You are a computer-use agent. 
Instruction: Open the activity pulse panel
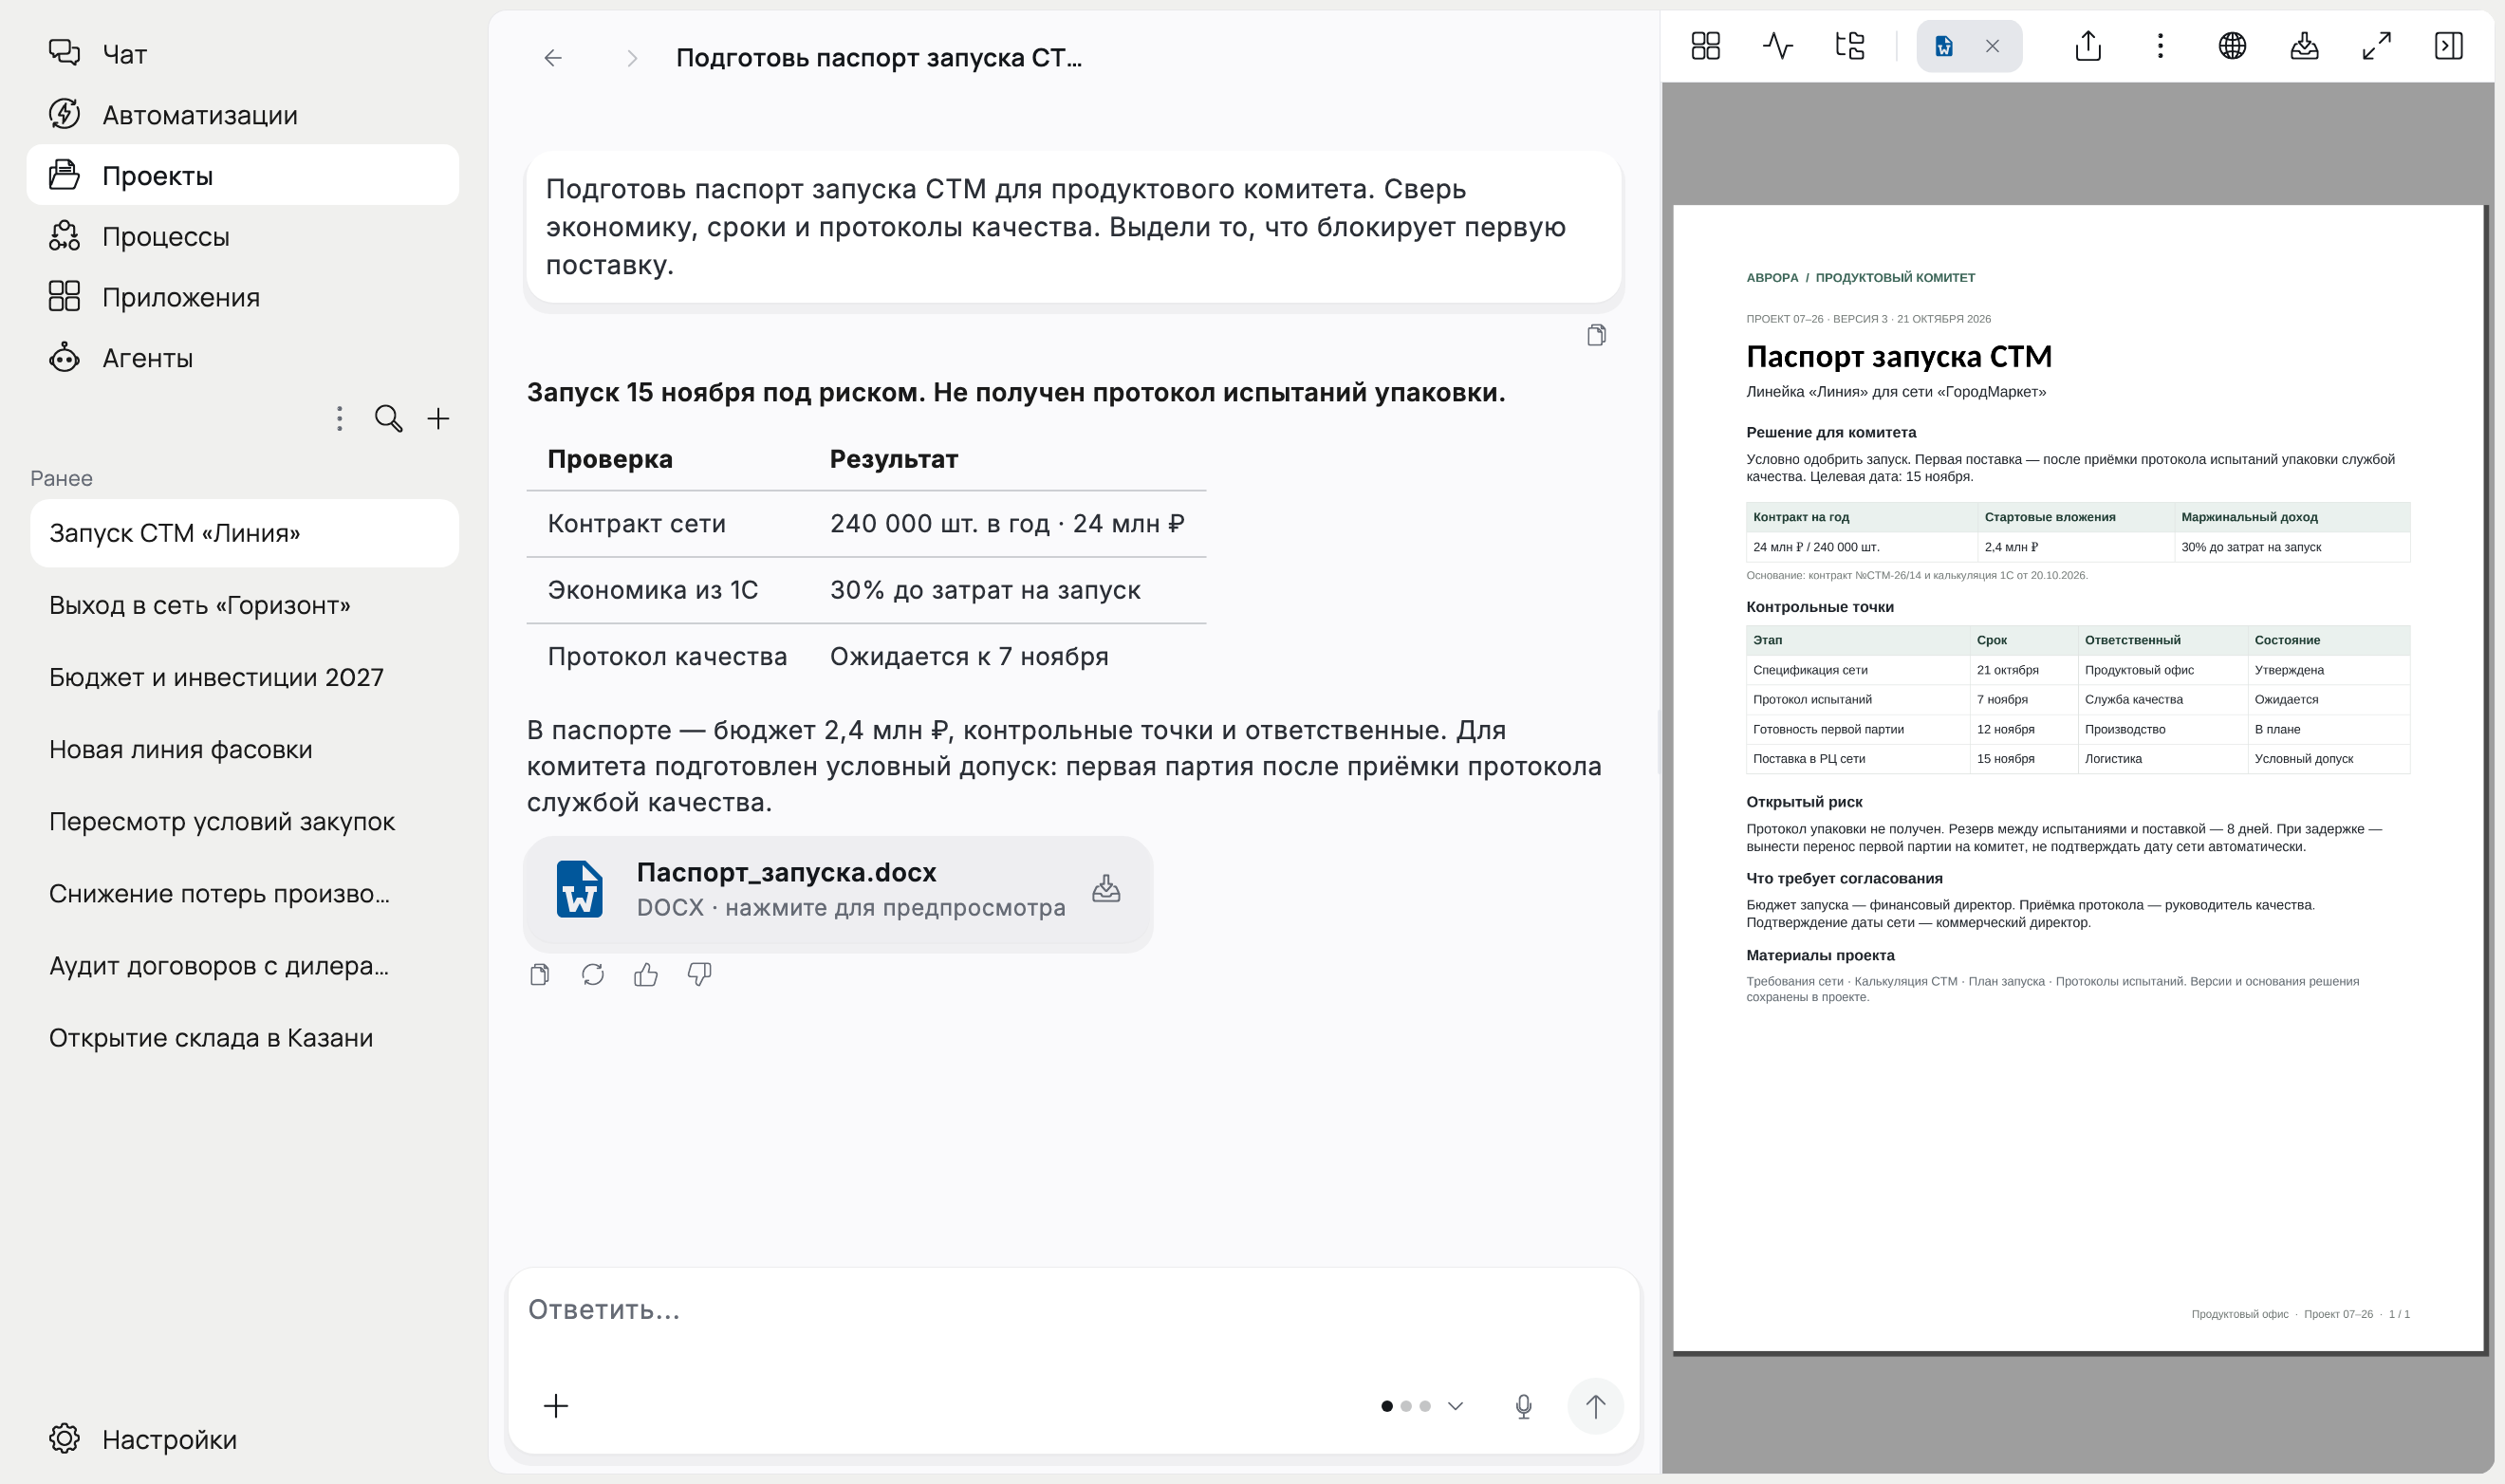(x=1778, y=46)
